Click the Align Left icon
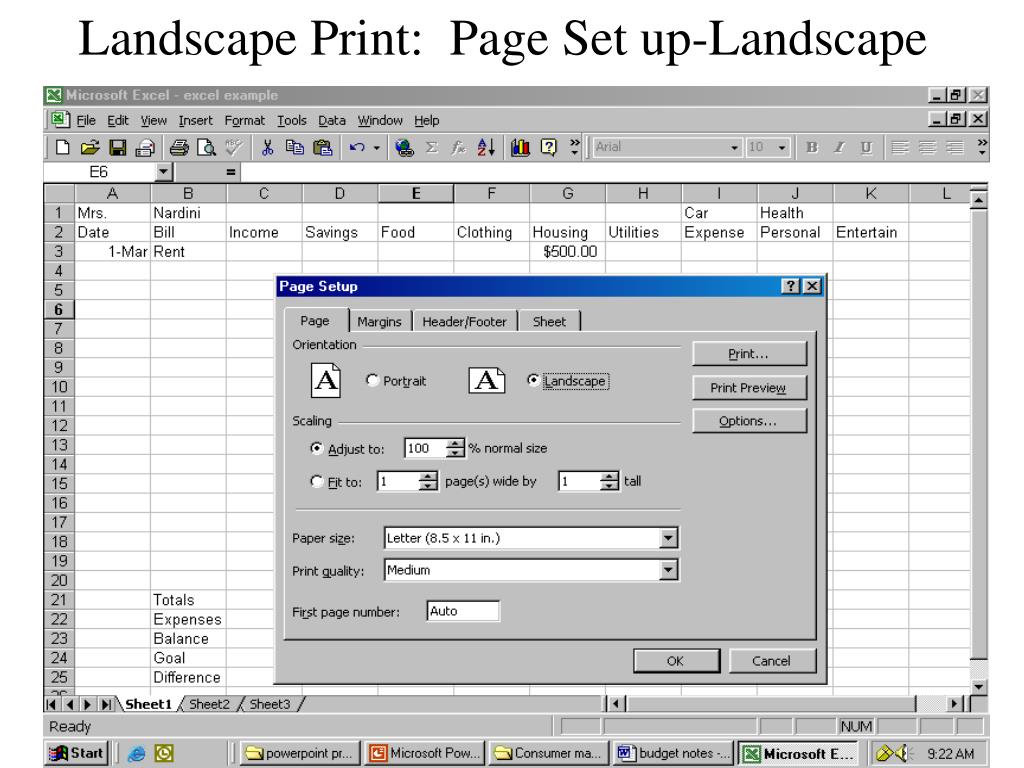1024x768 pixels. [x=899, y=148]
